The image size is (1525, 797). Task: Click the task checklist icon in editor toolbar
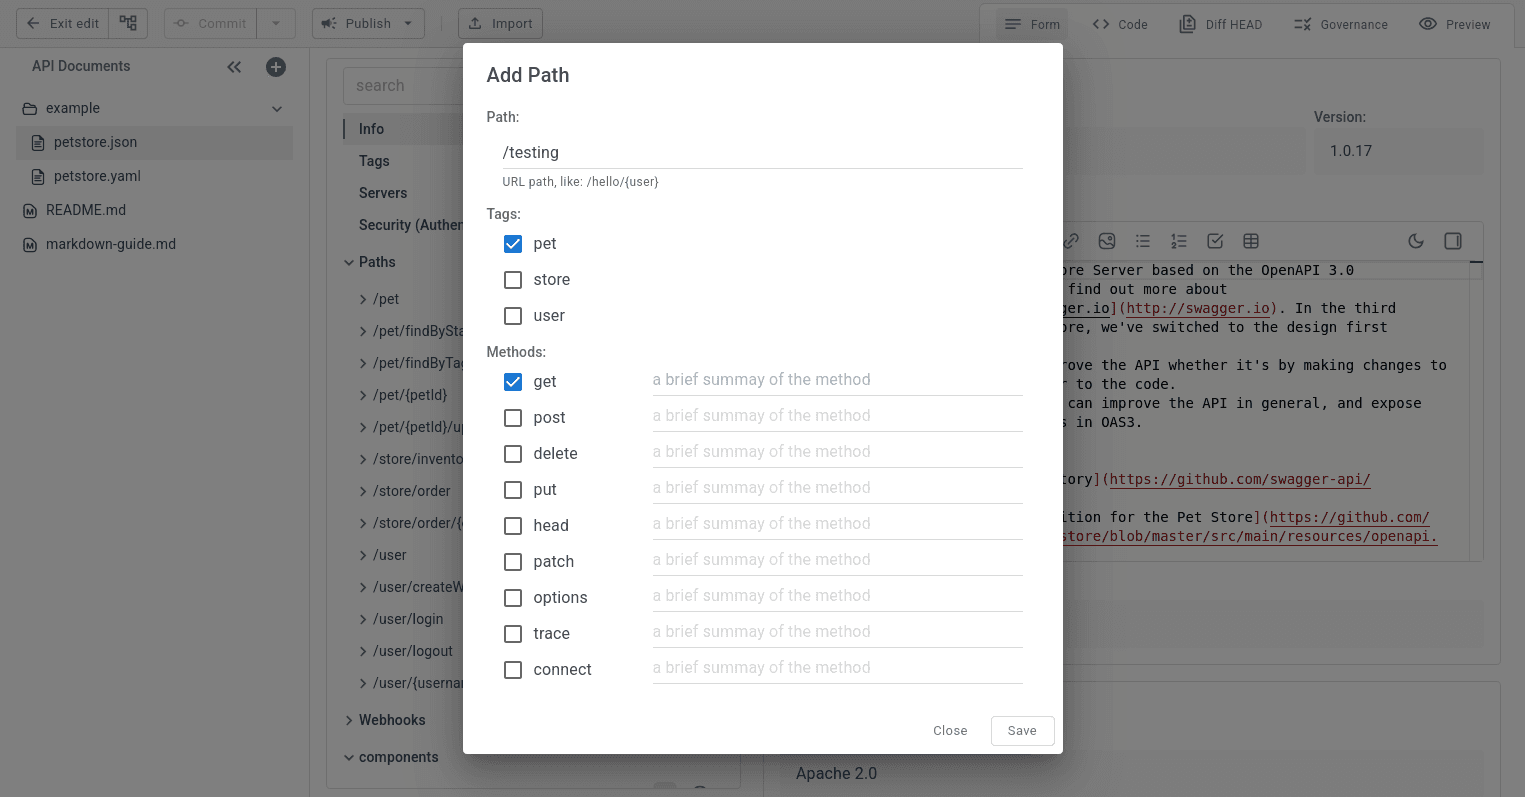pyautogui.click(x=1215, y=241)
